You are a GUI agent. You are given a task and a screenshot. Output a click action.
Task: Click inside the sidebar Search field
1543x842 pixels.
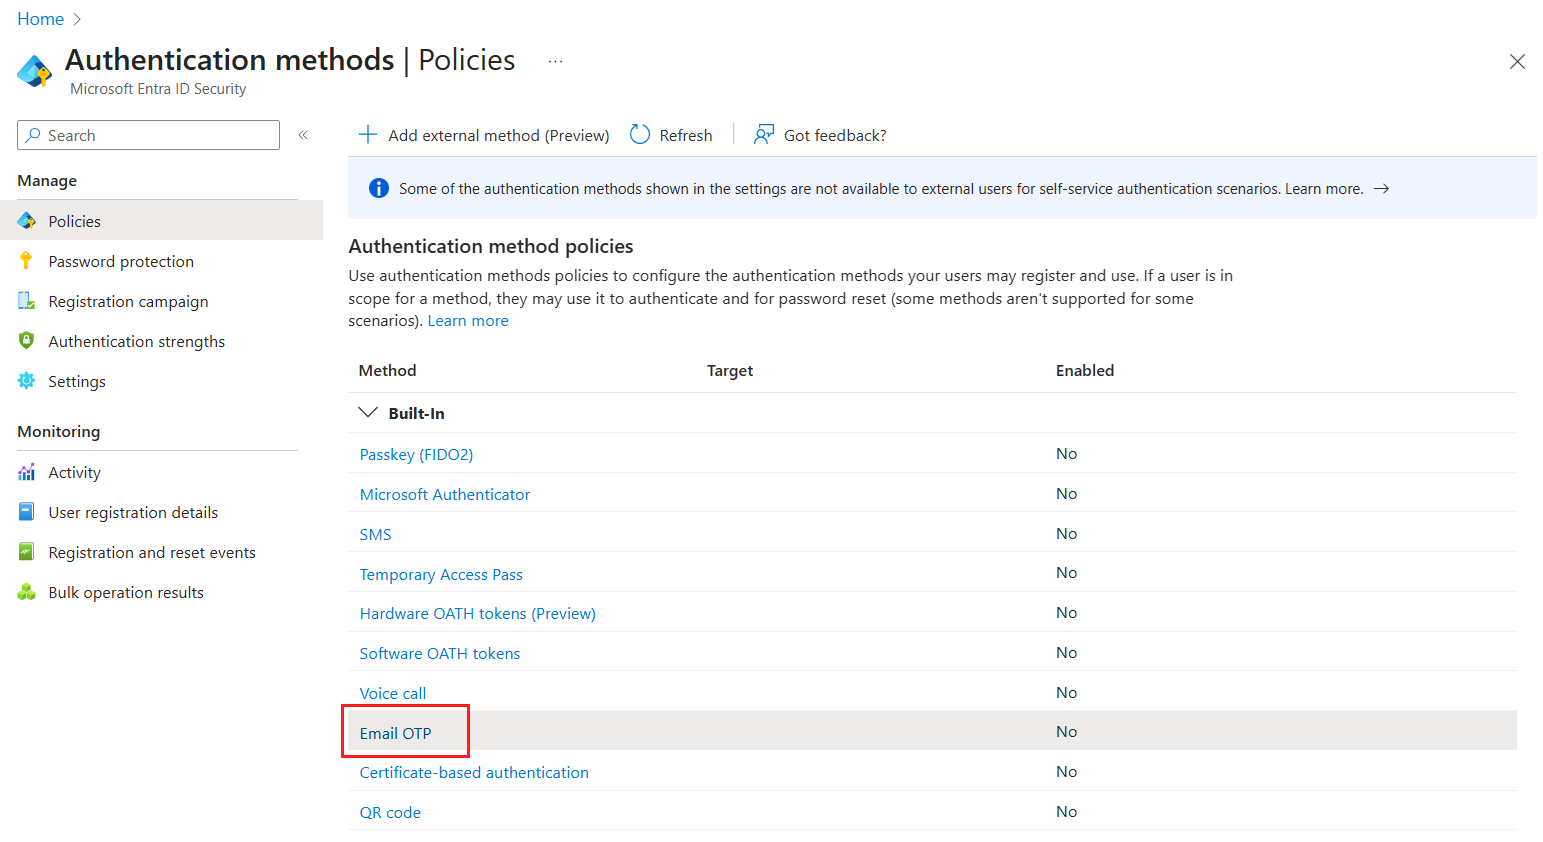pos(147,134)
